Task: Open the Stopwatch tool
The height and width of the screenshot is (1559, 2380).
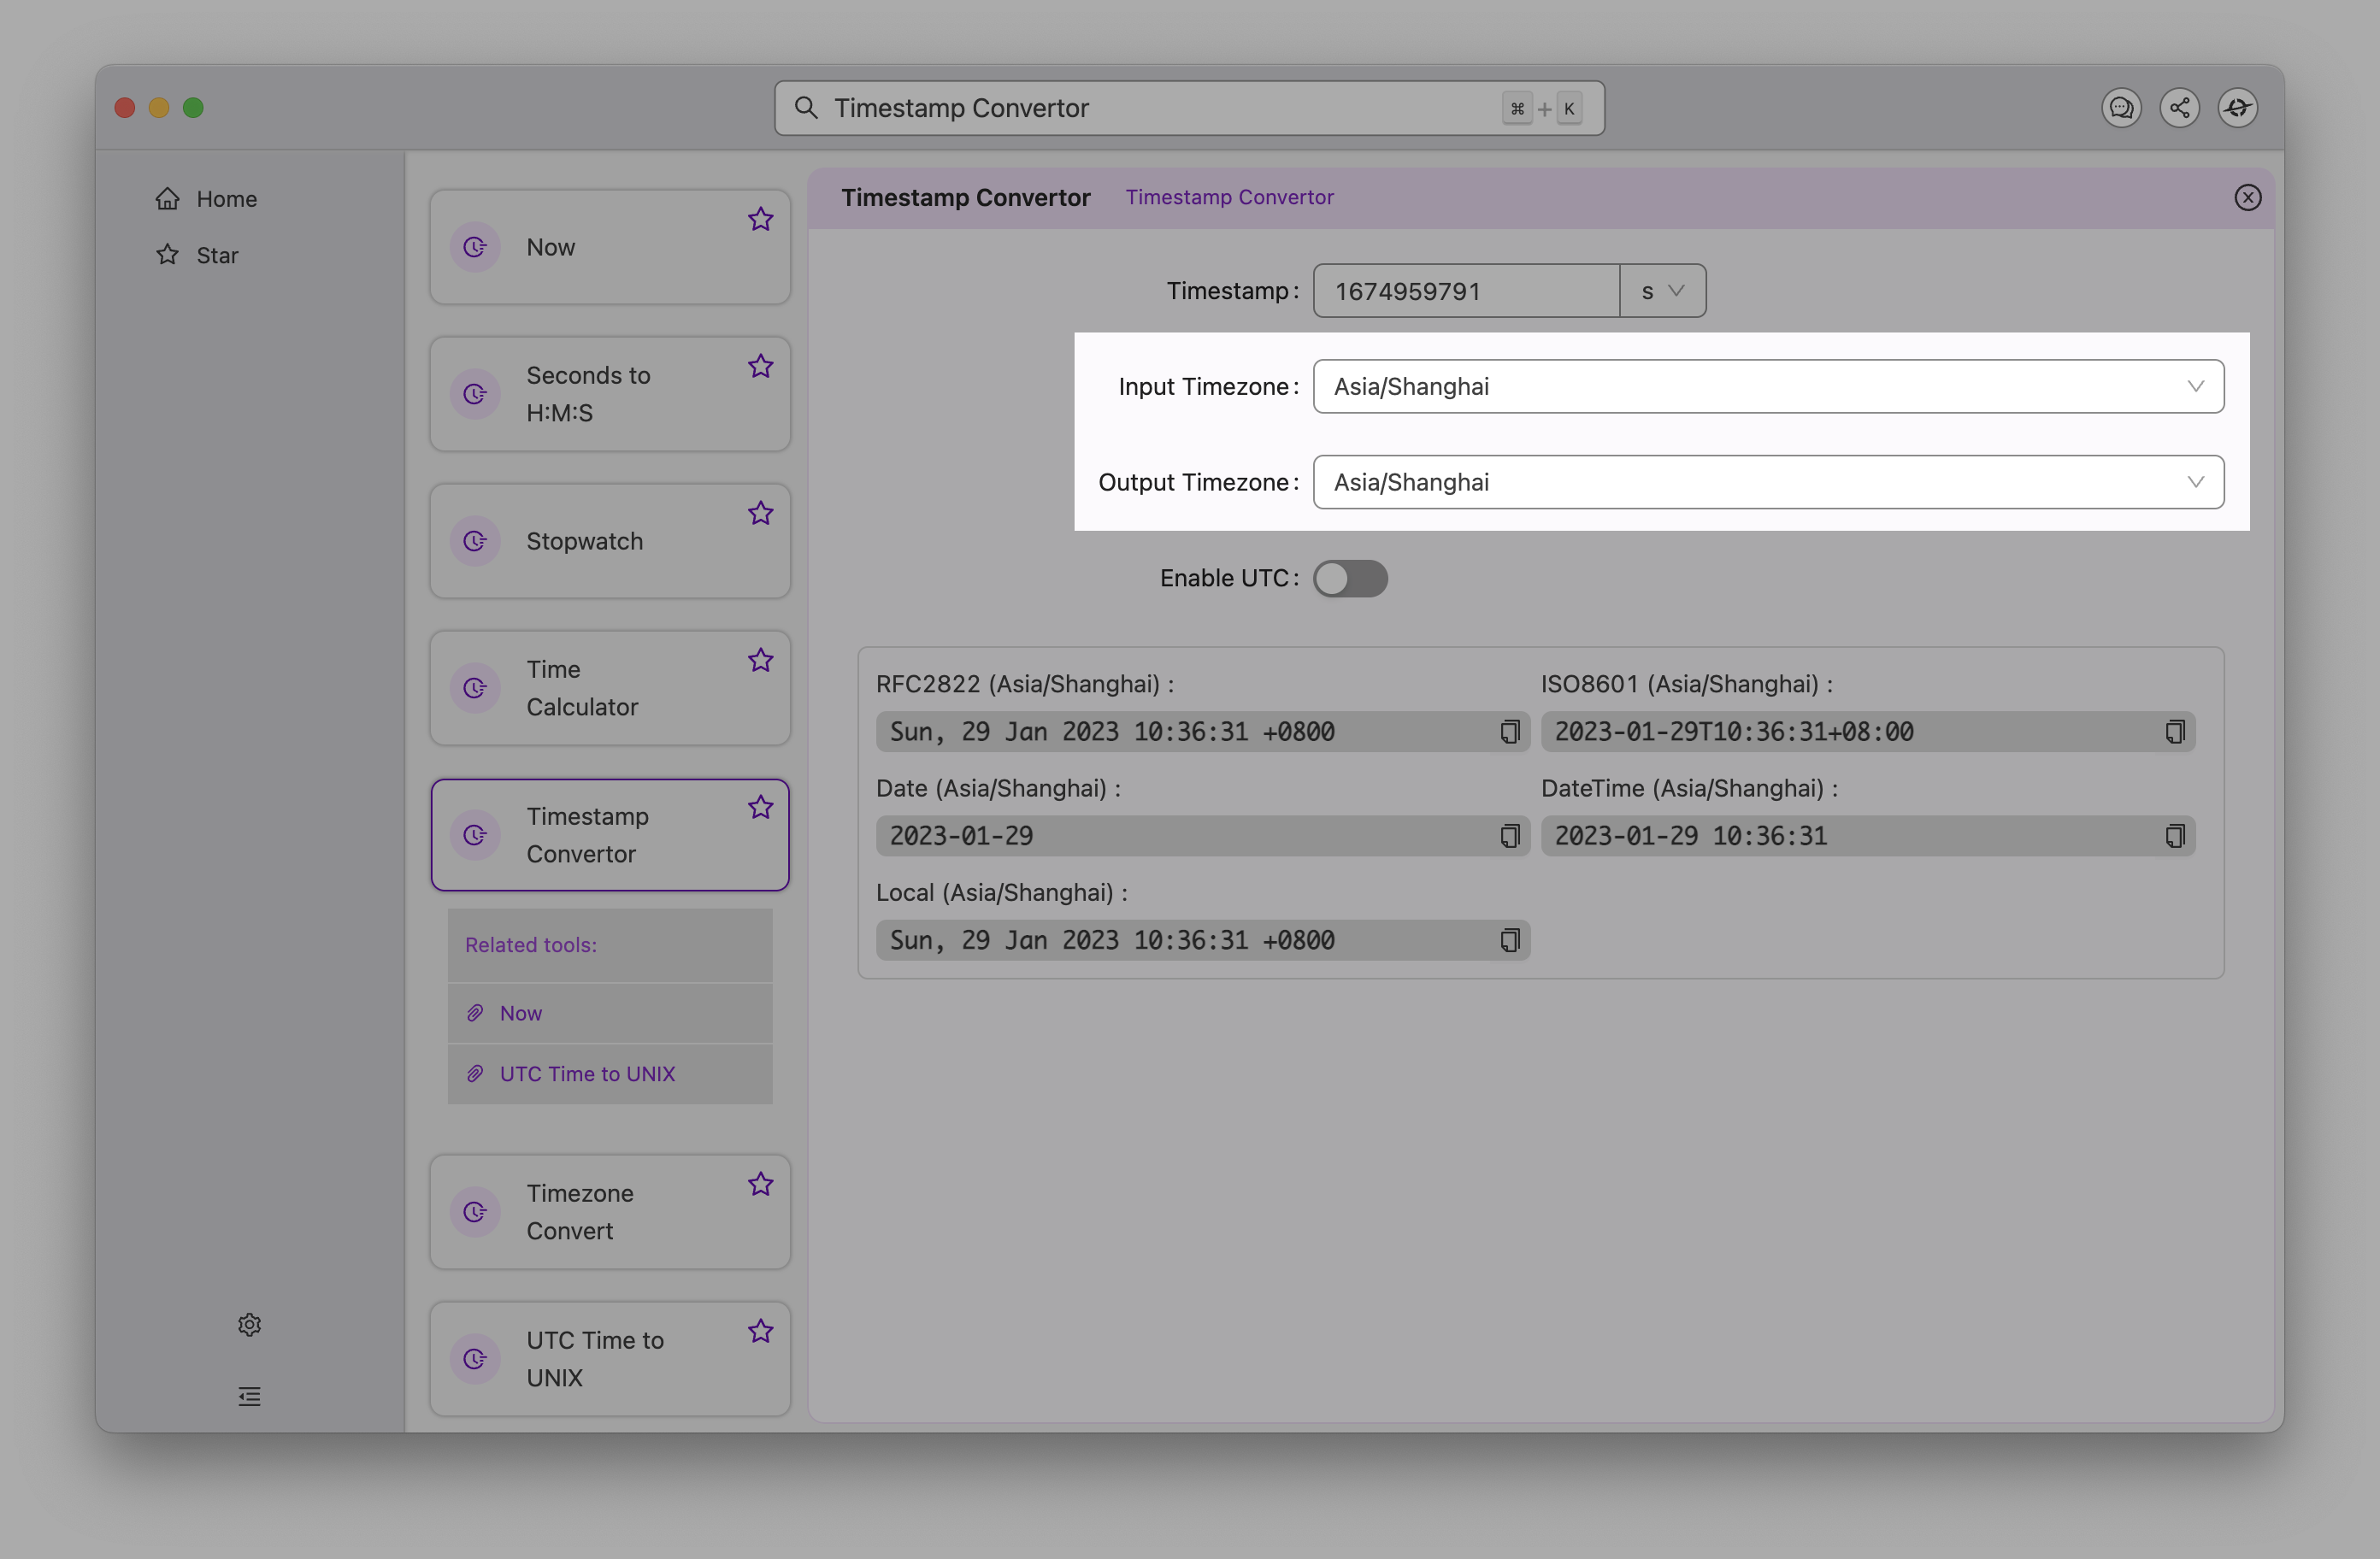Action: coord(610,541)
